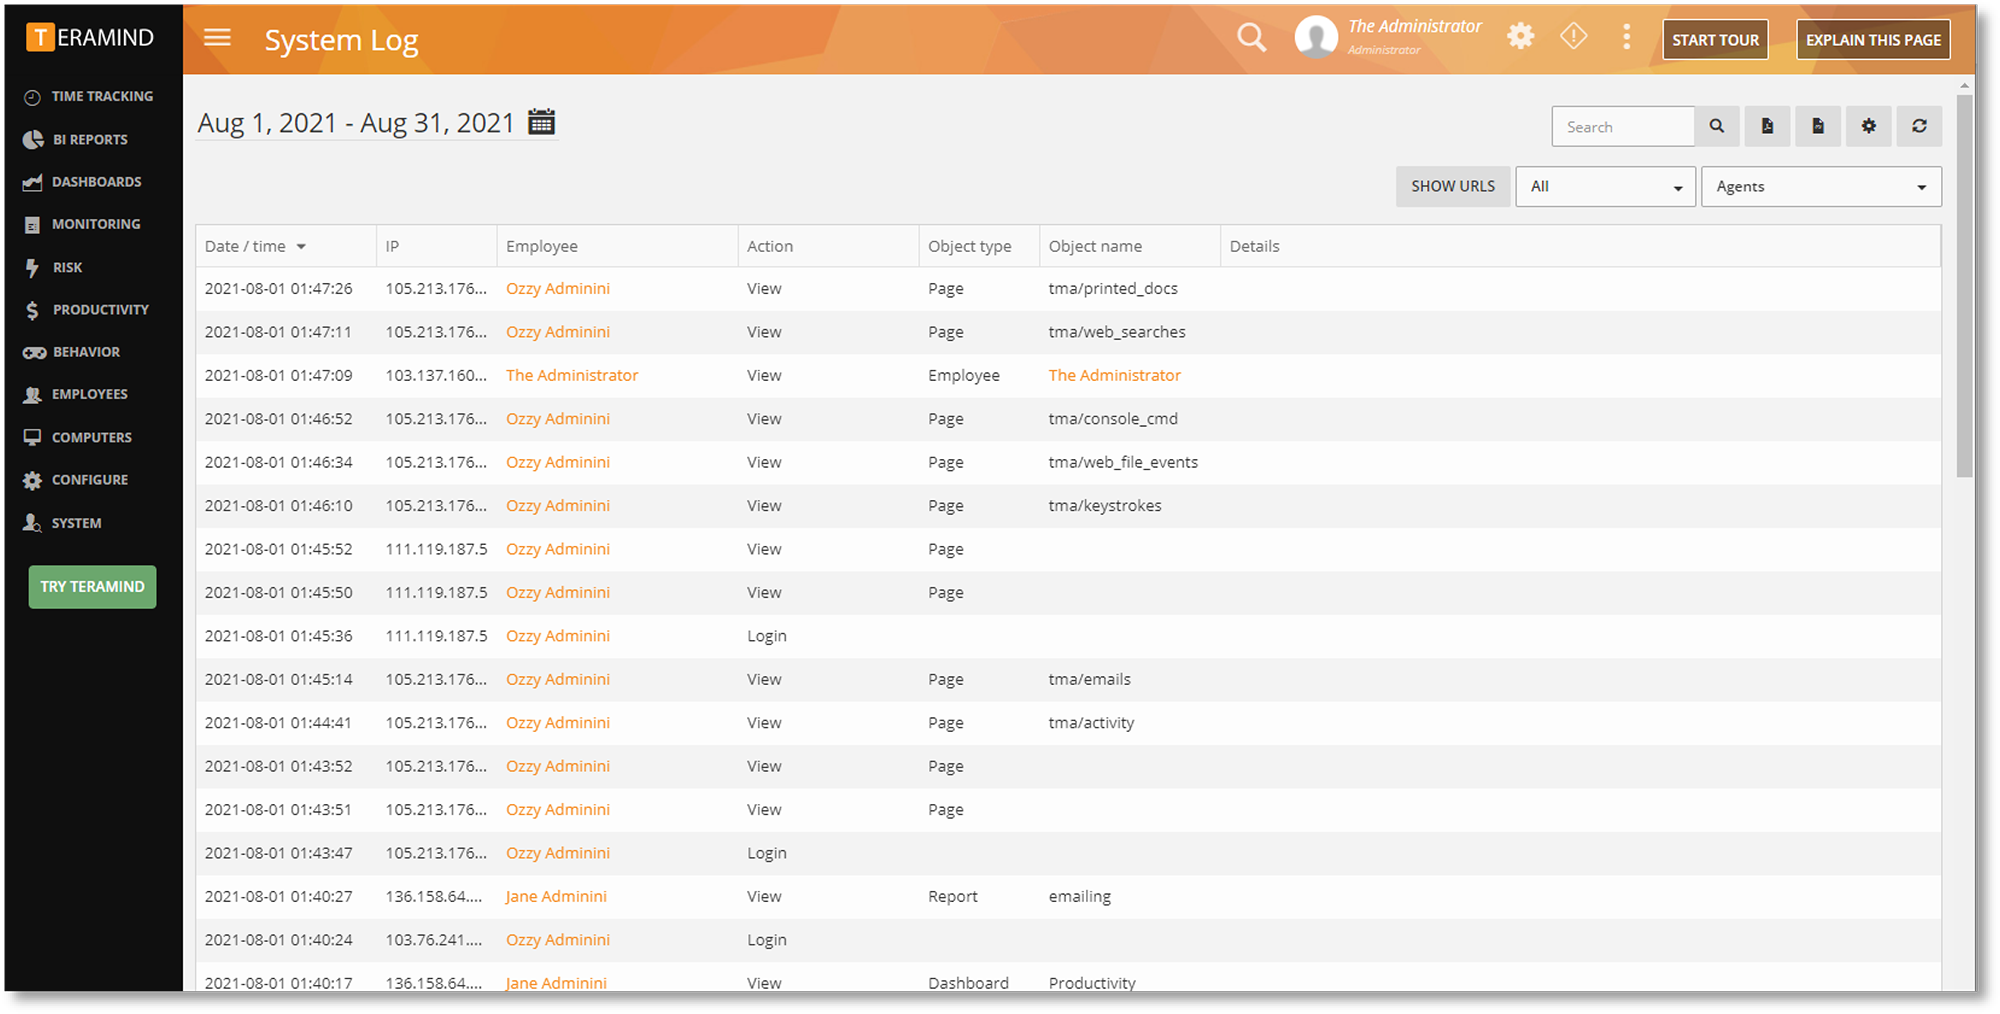Click the refresh icon button
The image size is (2000, 1014).
(1919, 127)
